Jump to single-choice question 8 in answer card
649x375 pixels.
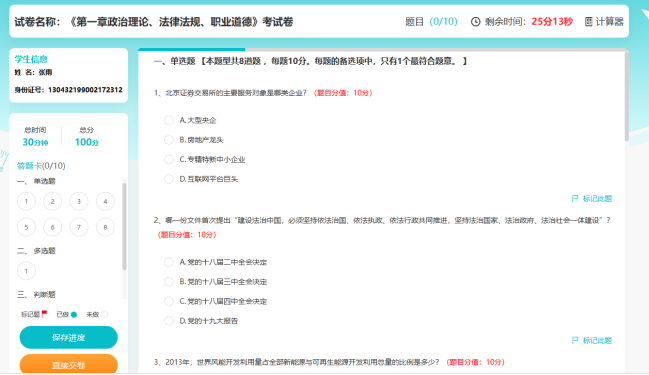[105, 227]
